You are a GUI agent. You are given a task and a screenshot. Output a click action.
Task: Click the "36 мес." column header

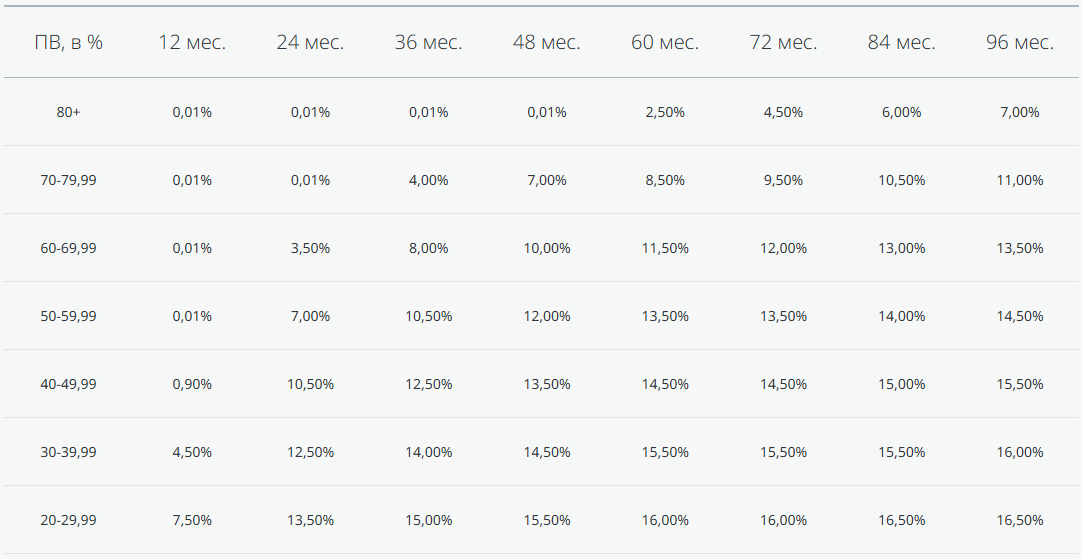pos(428,43)
